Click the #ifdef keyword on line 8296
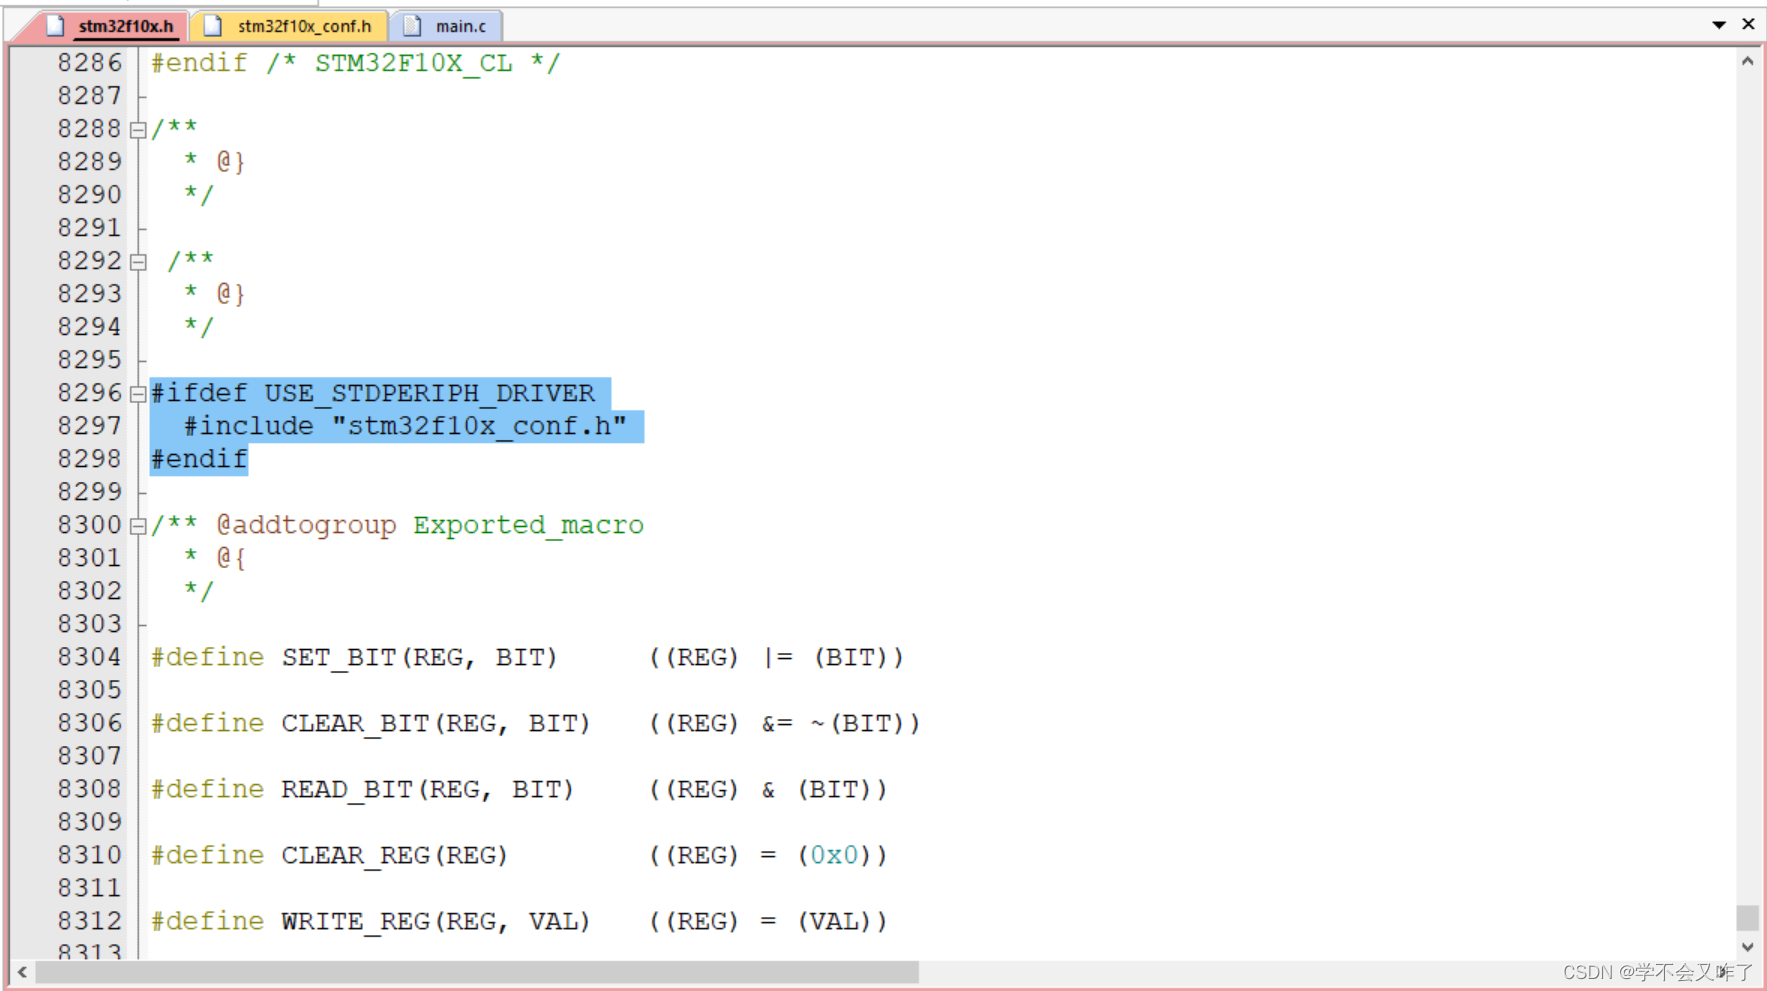This screenshot has height=991, width=1767. pyautogui.click(x=199, y=393)
